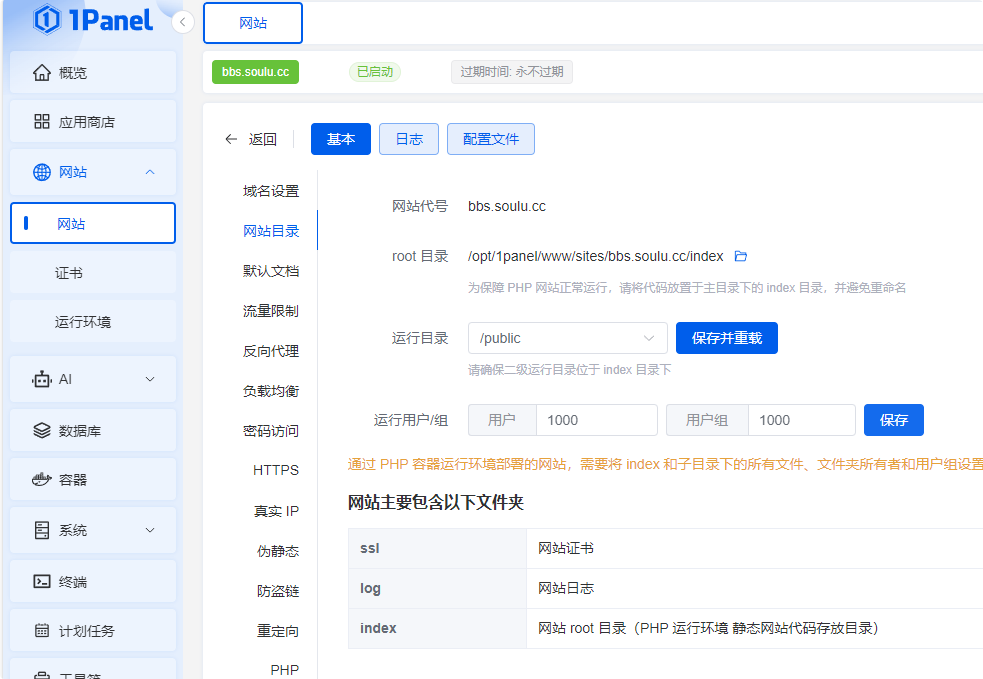
Task: Switch to the 配置文件 tab
Action: click(x=491, y=139)
